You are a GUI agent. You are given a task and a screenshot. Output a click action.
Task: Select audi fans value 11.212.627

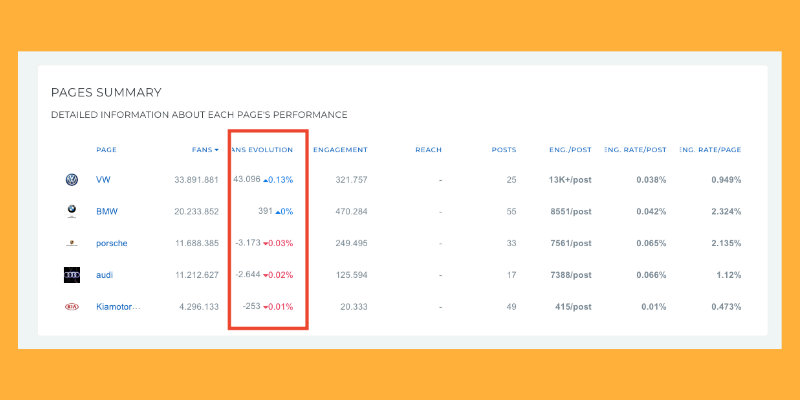click(x=197, y=275)
